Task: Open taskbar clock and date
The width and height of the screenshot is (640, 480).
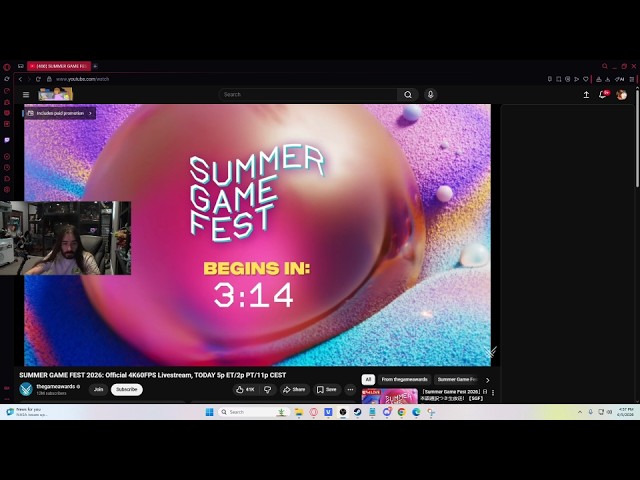Action: click(x=626, y=412)
